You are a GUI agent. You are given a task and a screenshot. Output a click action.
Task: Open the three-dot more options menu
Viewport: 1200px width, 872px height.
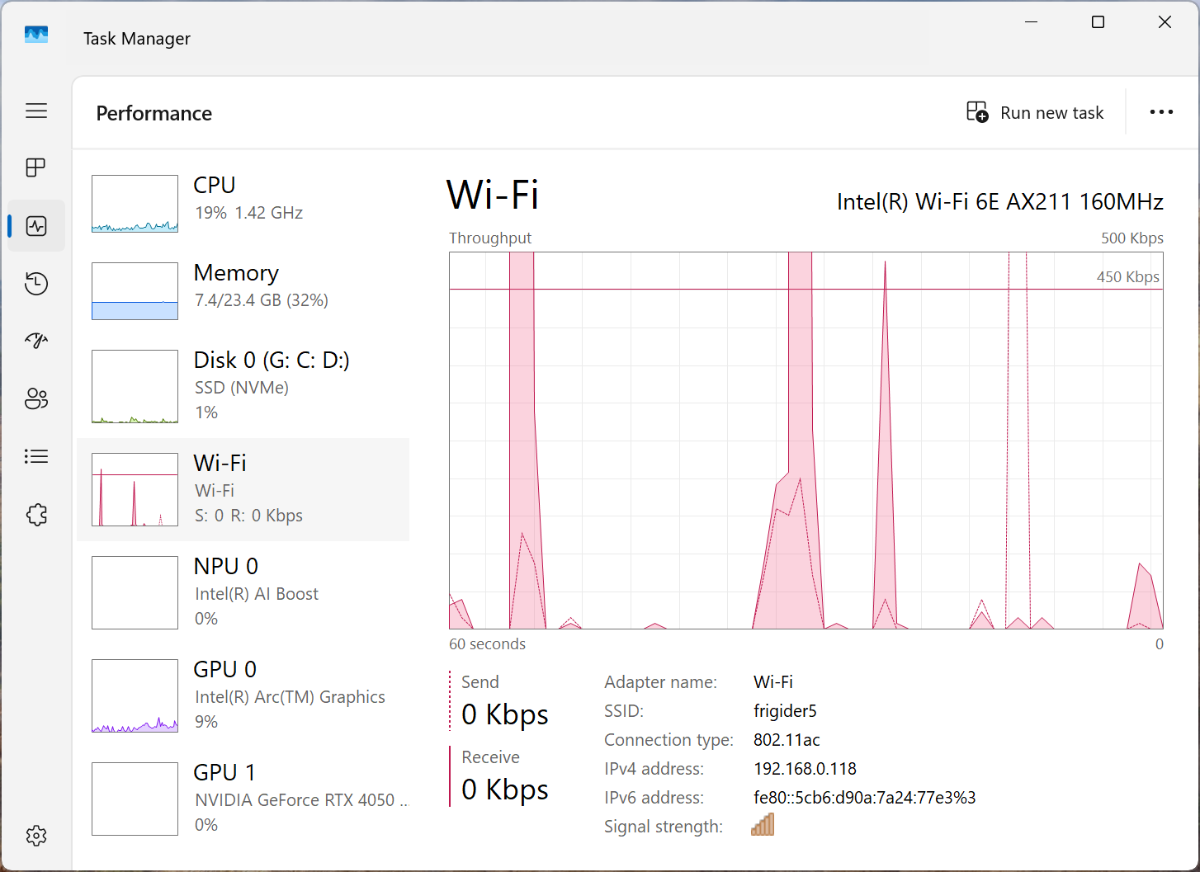(1161, 113)
